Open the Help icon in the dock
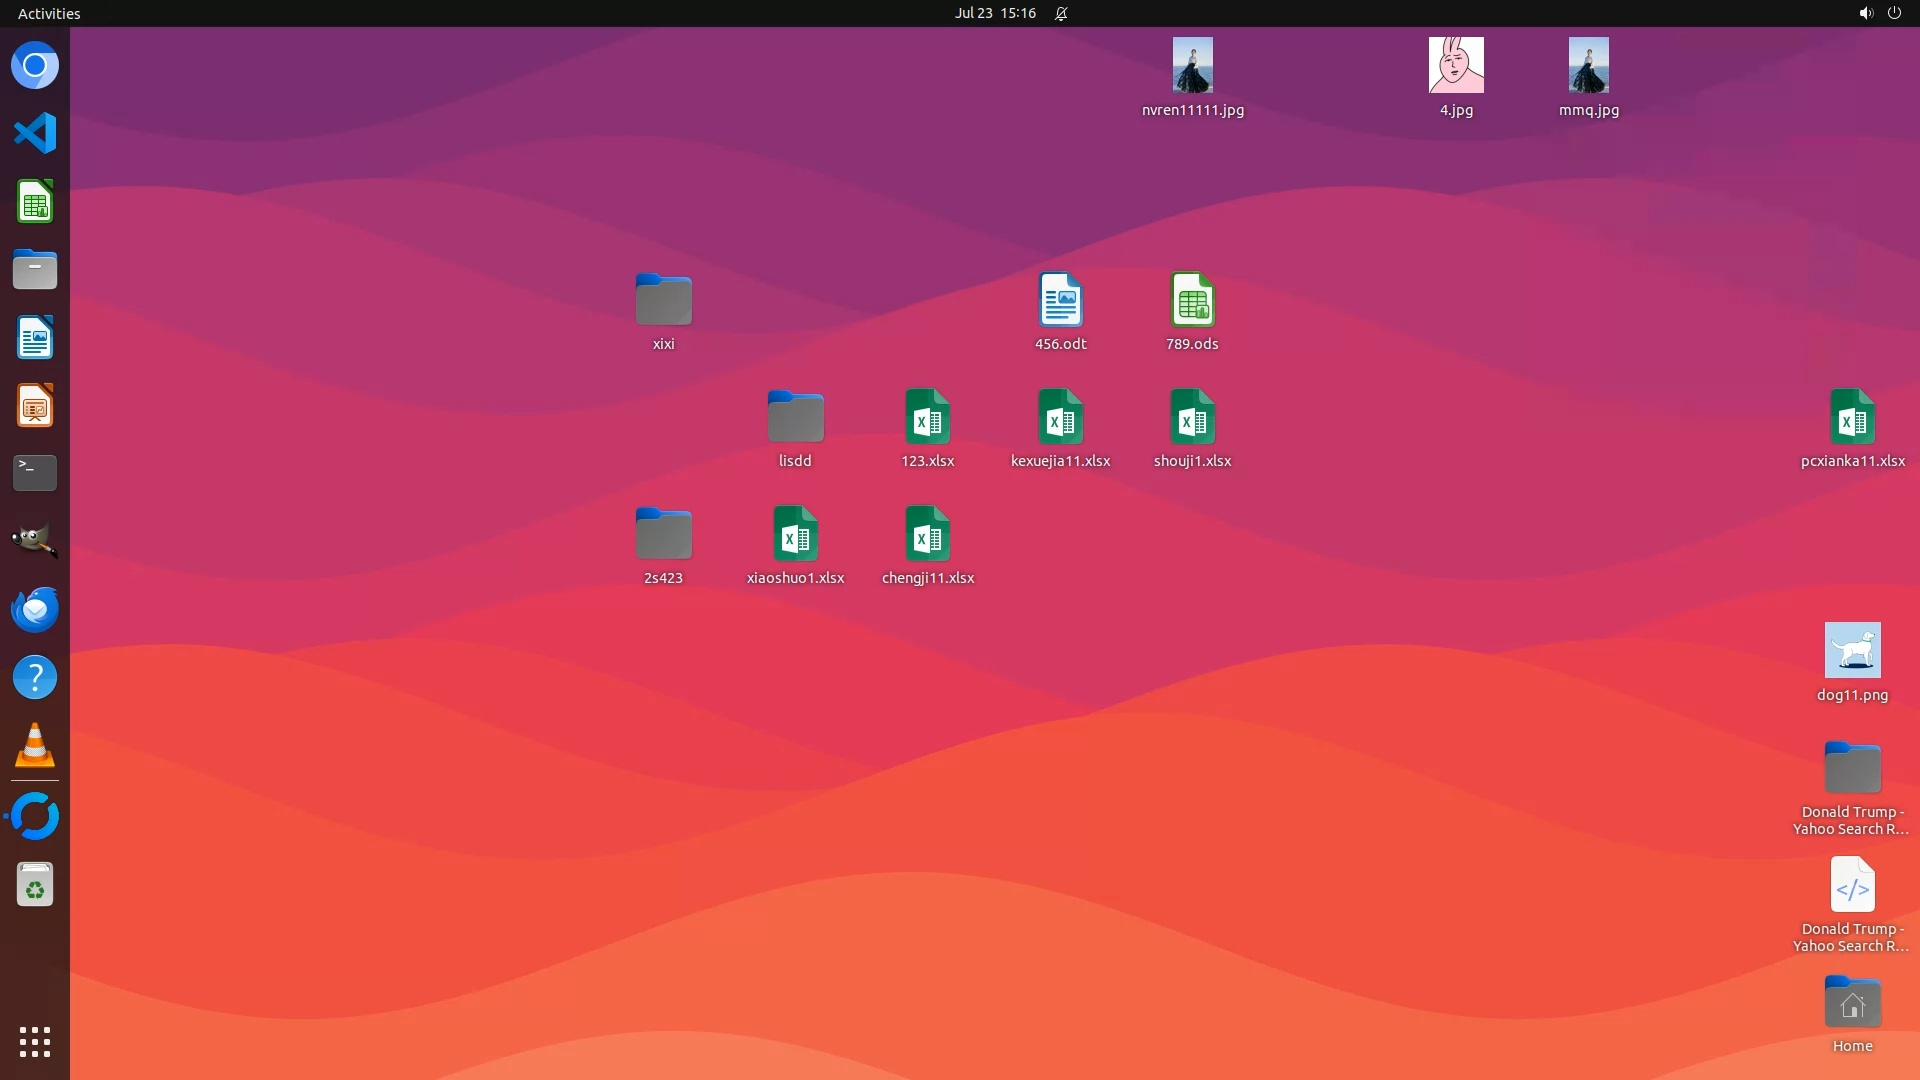Screen dimensions: 1920x1080 click(35, 678)
